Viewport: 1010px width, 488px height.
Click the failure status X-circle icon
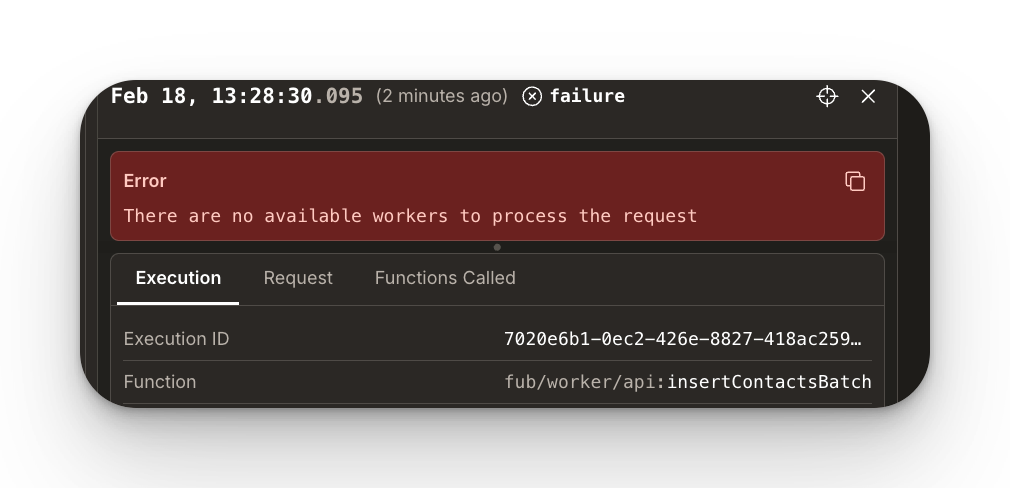point(532,96)
